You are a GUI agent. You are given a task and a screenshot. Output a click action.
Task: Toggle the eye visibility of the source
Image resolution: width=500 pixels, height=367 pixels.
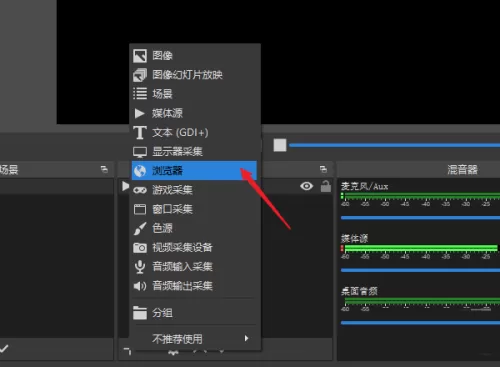(x=306, y=186)
